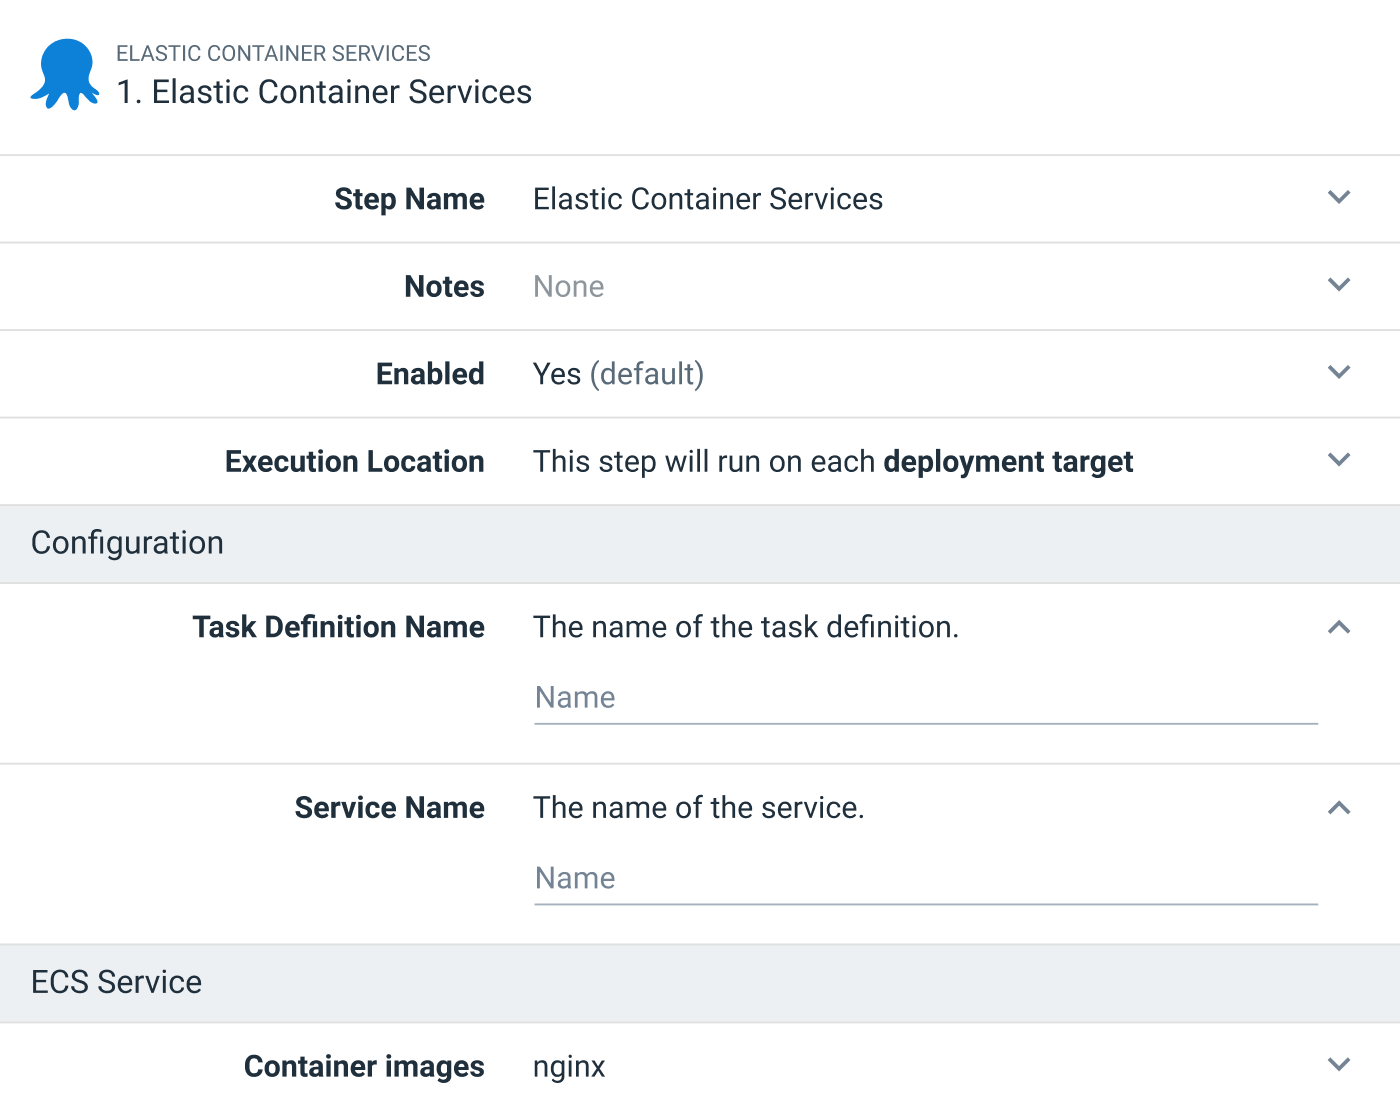
Task: Click the Notes row value None
Action: coord(568,287)
